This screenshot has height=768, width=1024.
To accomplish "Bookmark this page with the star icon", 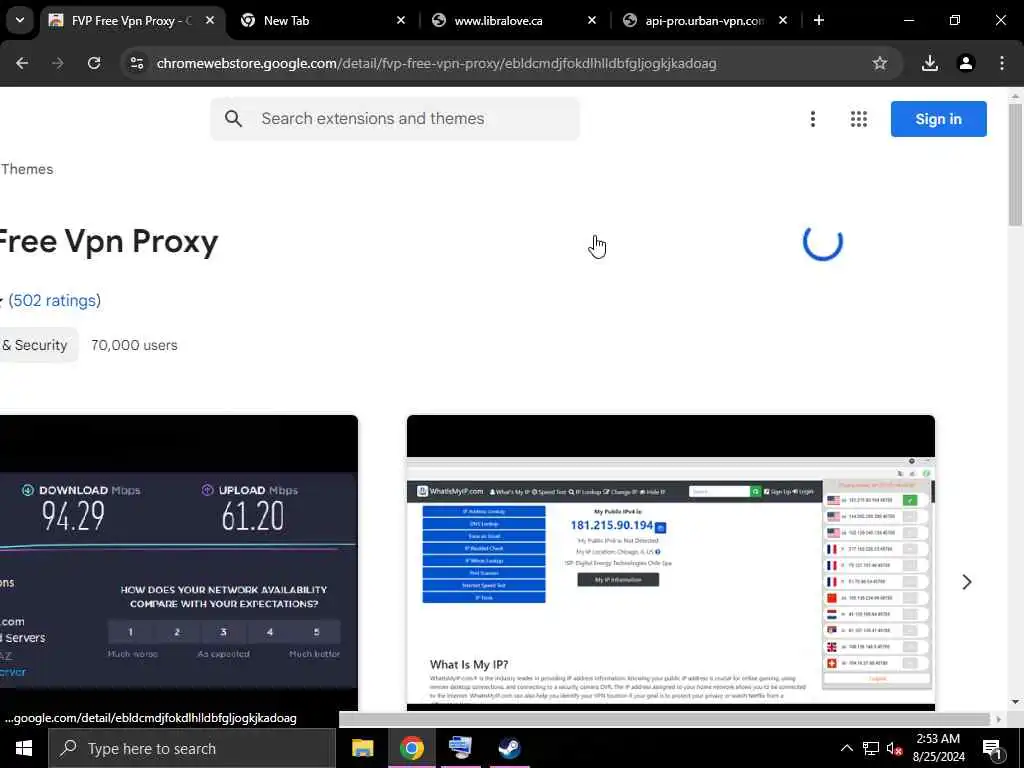I will click(x=880, y=63).
